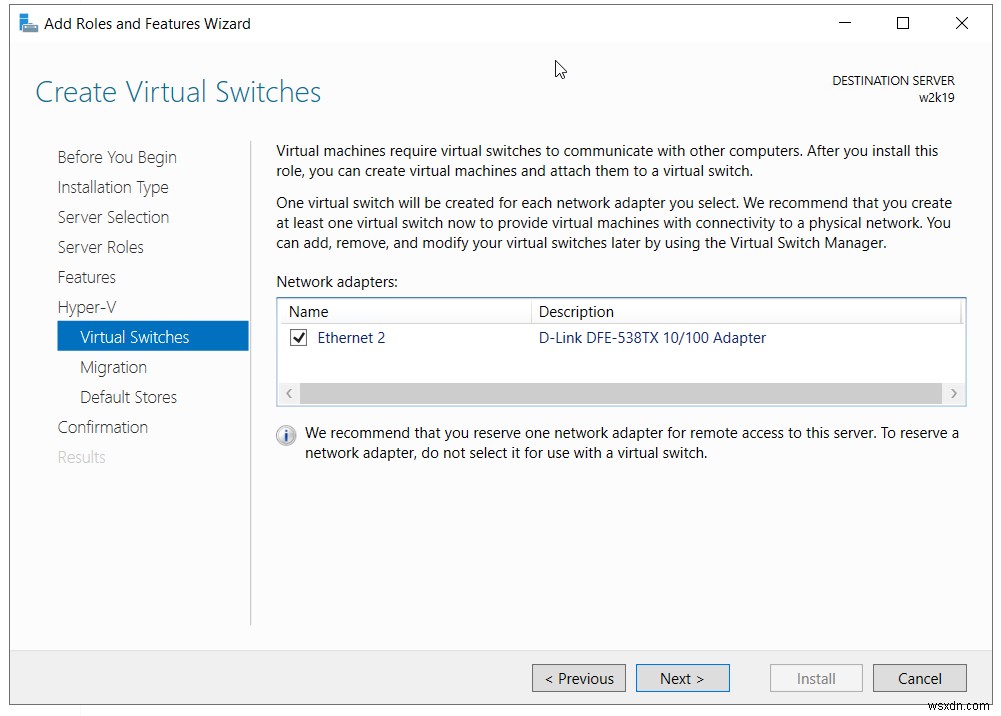This screenshot has height=716, width=1001.
Task: Open the Server Selection step
Action: point(113,217)
